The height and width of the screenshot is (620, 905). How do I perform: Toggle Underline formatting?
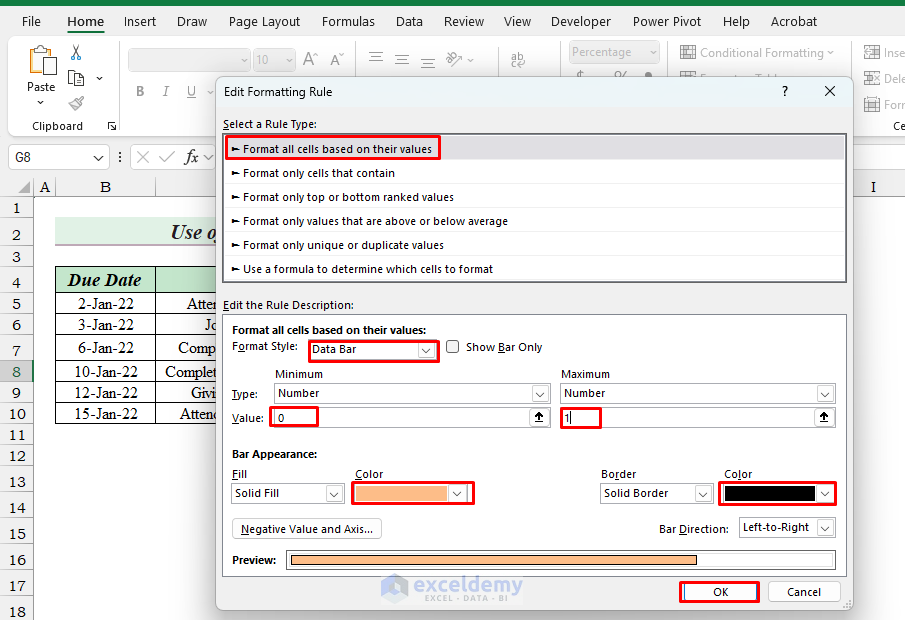coord(191,91)
